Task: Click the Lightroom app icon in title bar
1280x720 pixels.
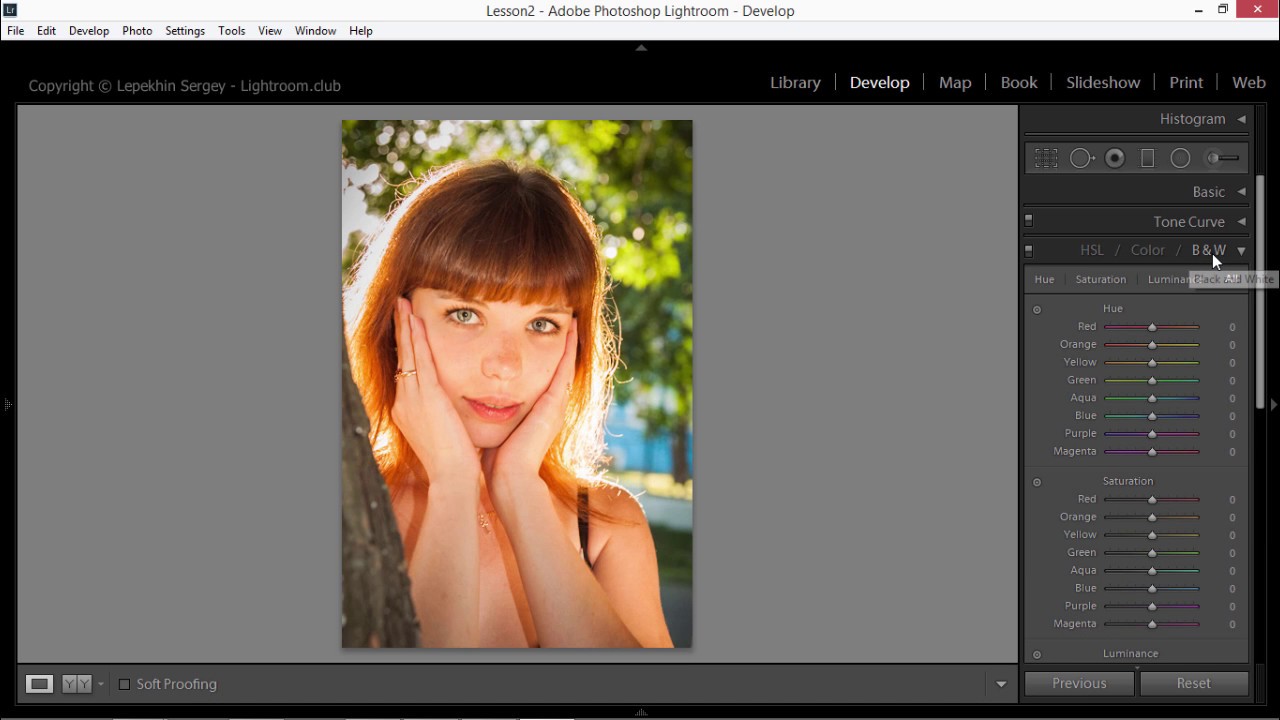Action: (x=10, y=10)
